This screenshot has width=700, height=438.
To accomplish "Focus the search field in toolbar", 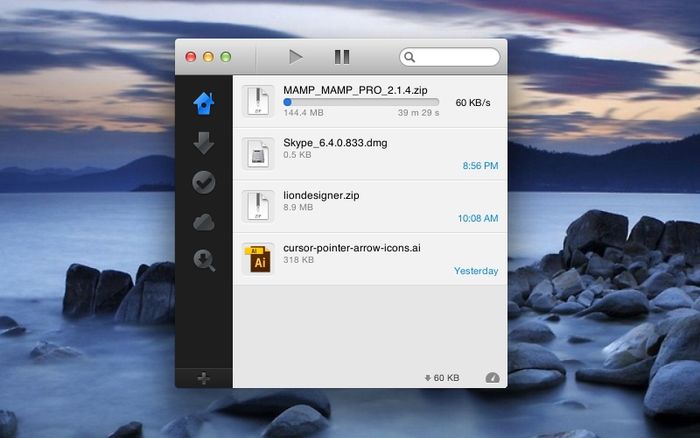I will [x=450, y=57].
